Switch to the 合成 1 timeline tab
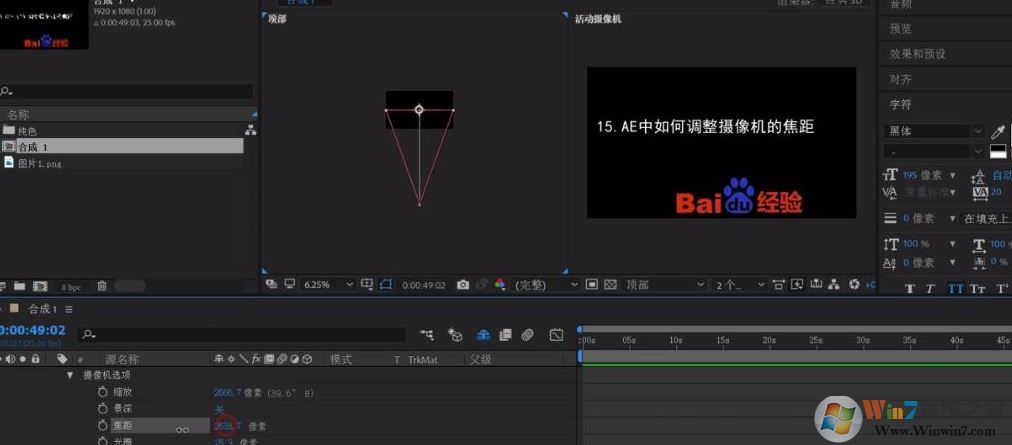 point(42,309)
